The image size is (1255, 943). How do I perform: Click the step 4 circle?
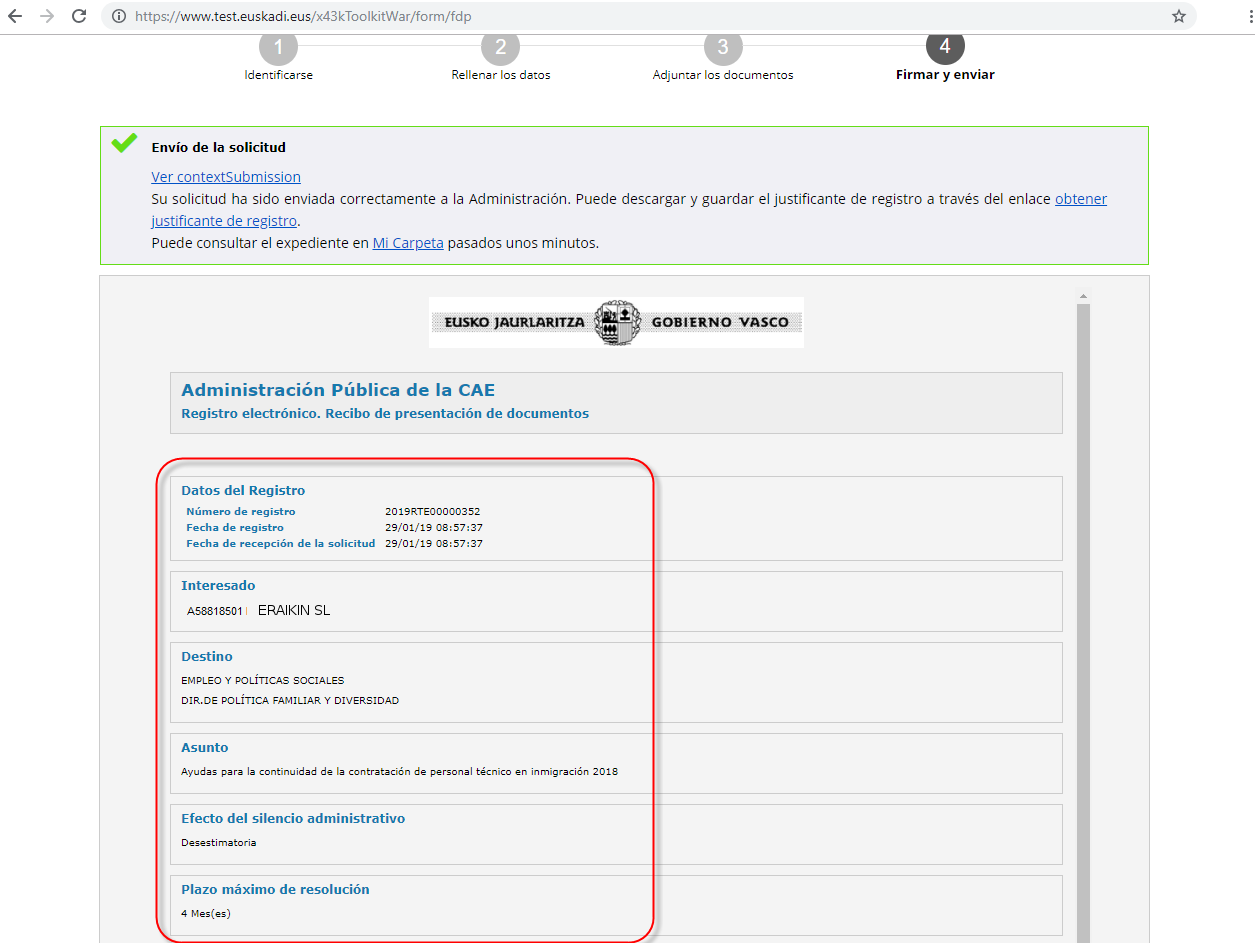pyautogui.click(x=945, y=47)
